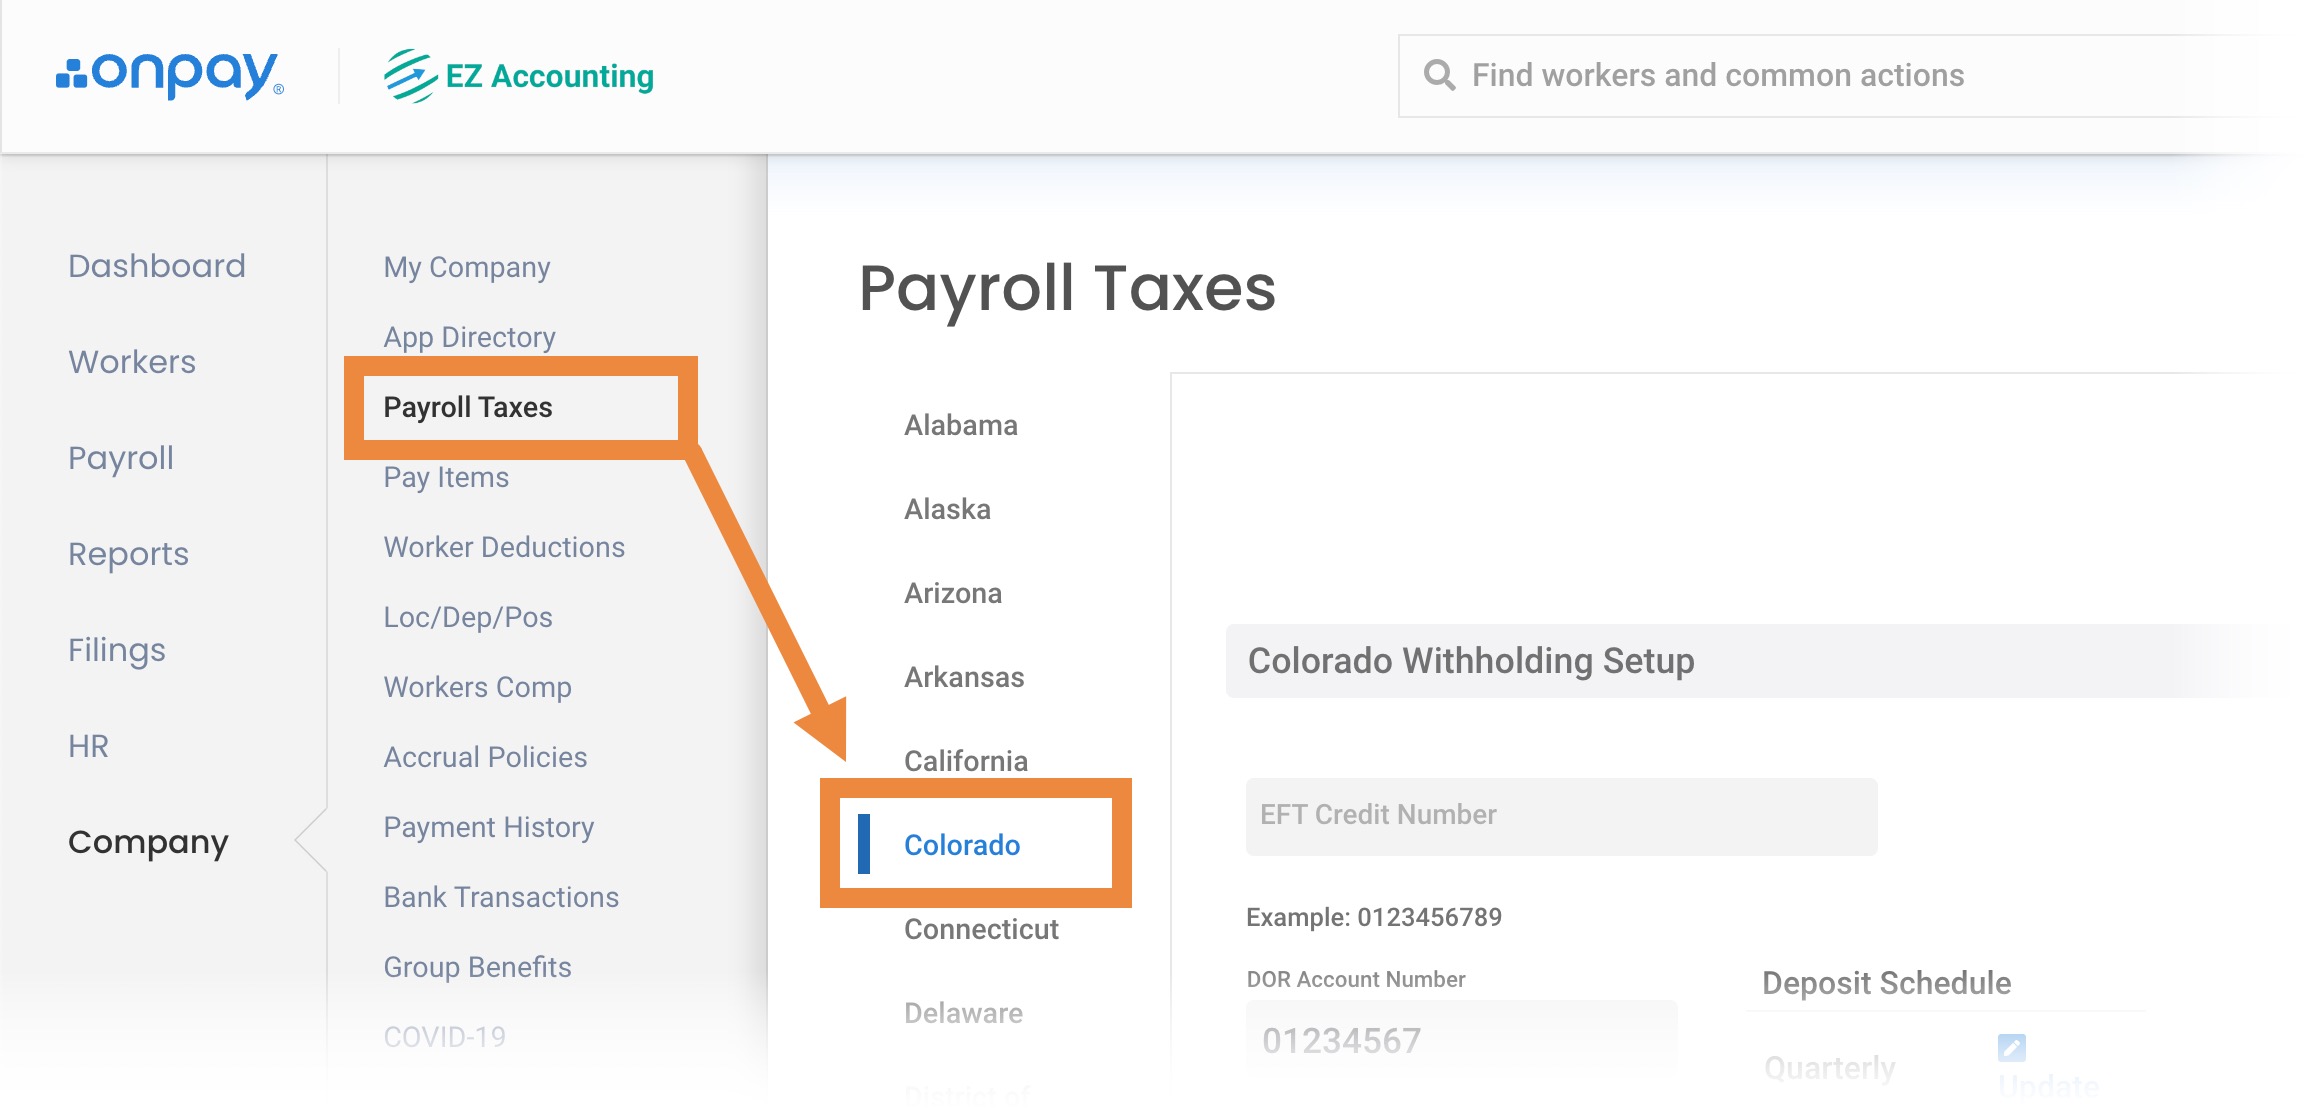Select California in the state list

point(966,761)
